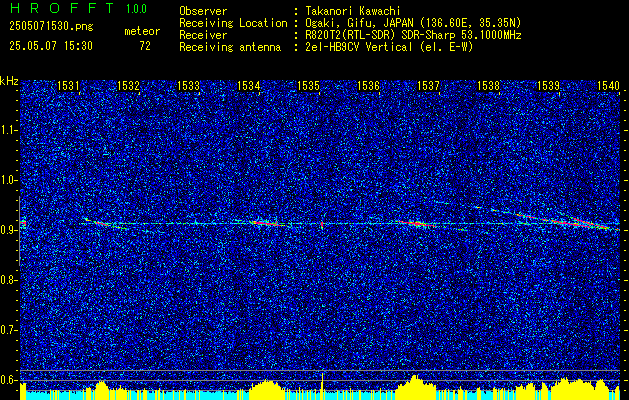Click time marker 1538

pyautogui.click(x=488, y=85)
